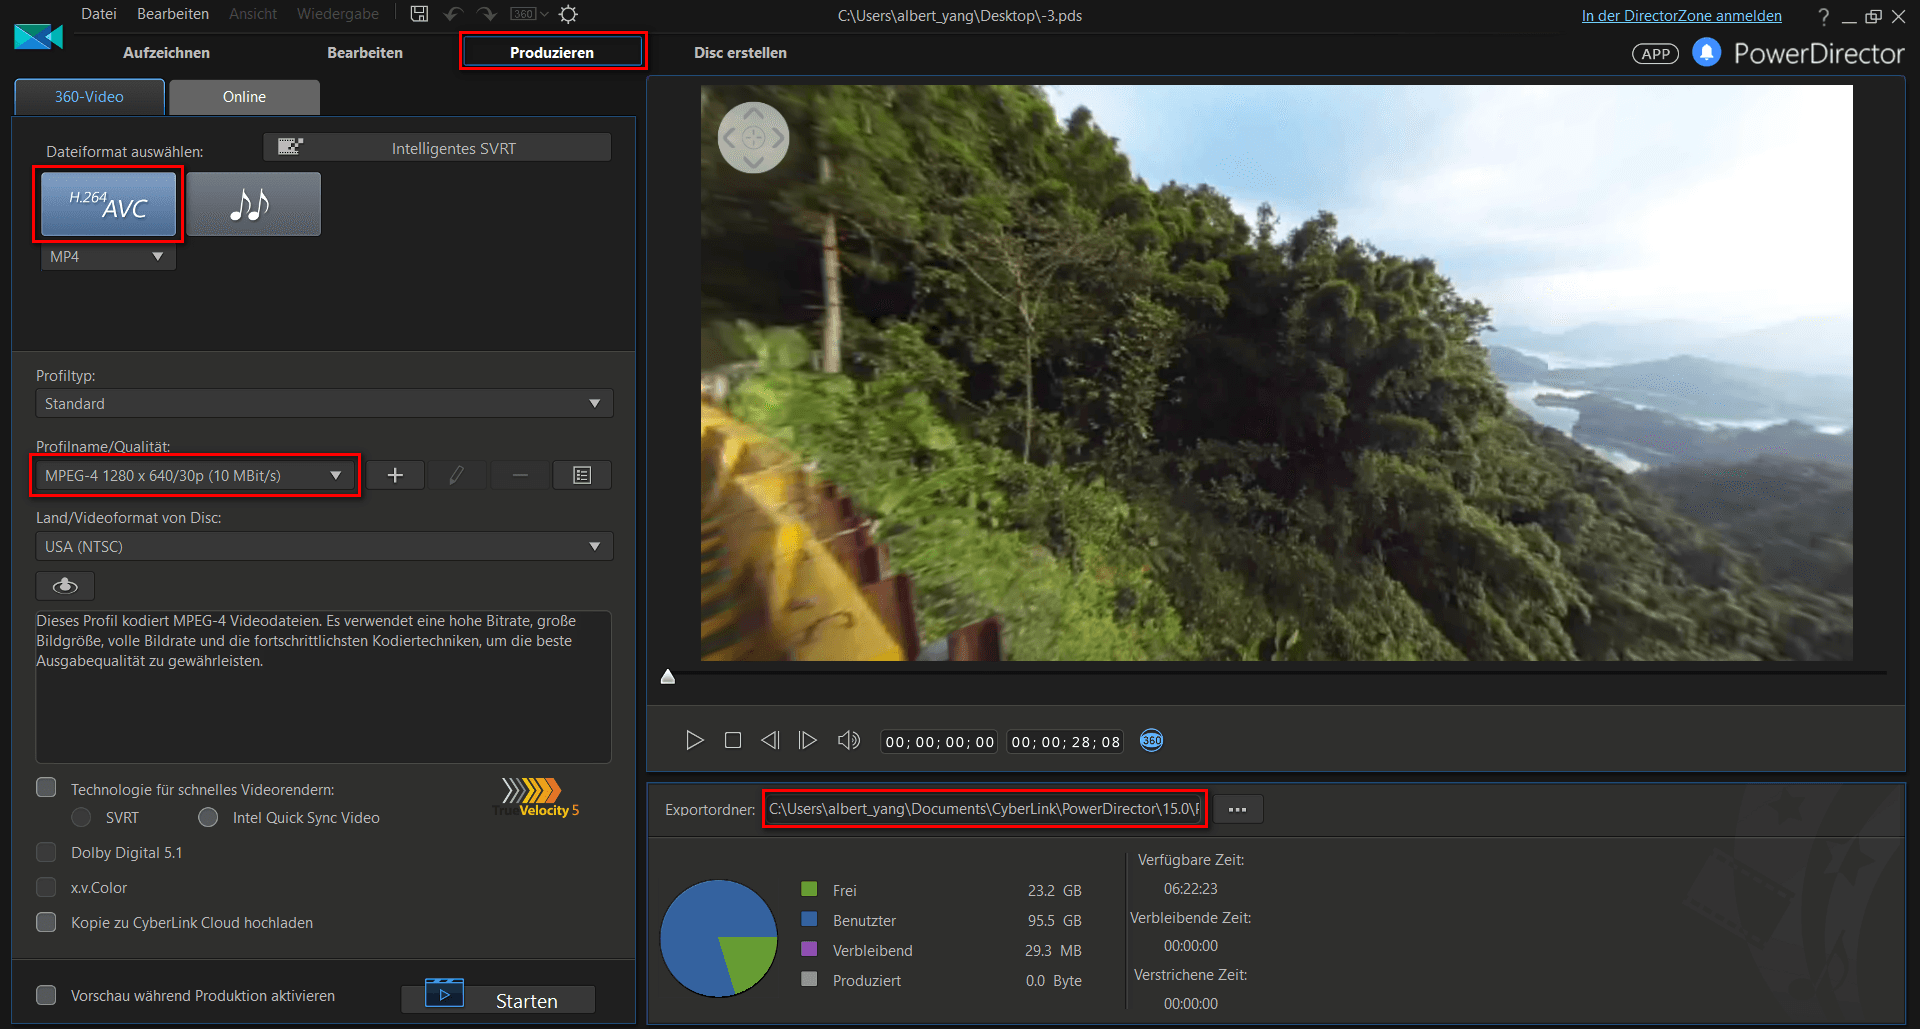Stop the preview playback
The width and height of the screenshot is (1920, 1029).
click(733, 740)
